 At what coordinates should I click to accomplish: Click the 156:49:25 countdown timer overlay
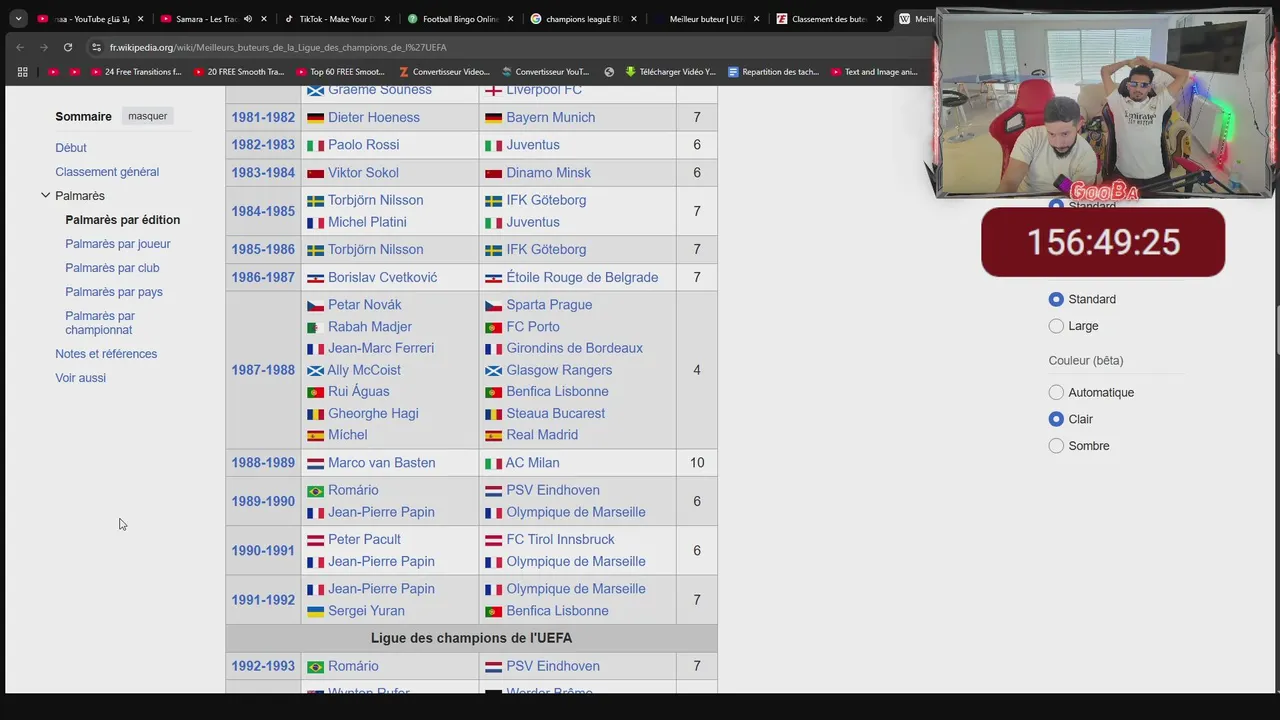[x=1103, y=242]
